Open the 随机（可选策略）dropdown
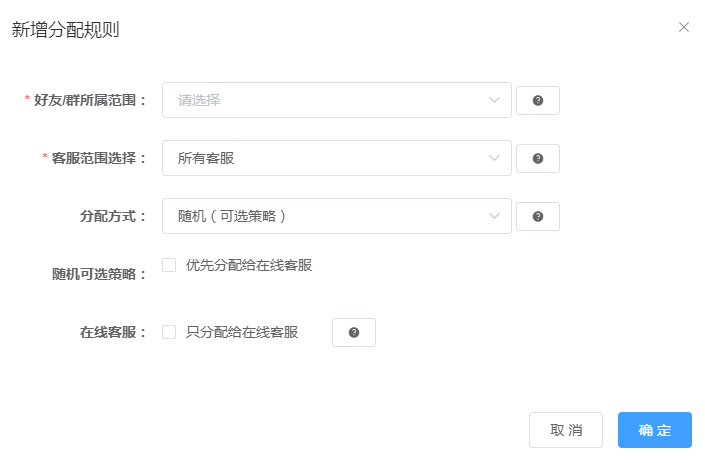The width and height of the screenshot is (705, 463). (320, 216)
